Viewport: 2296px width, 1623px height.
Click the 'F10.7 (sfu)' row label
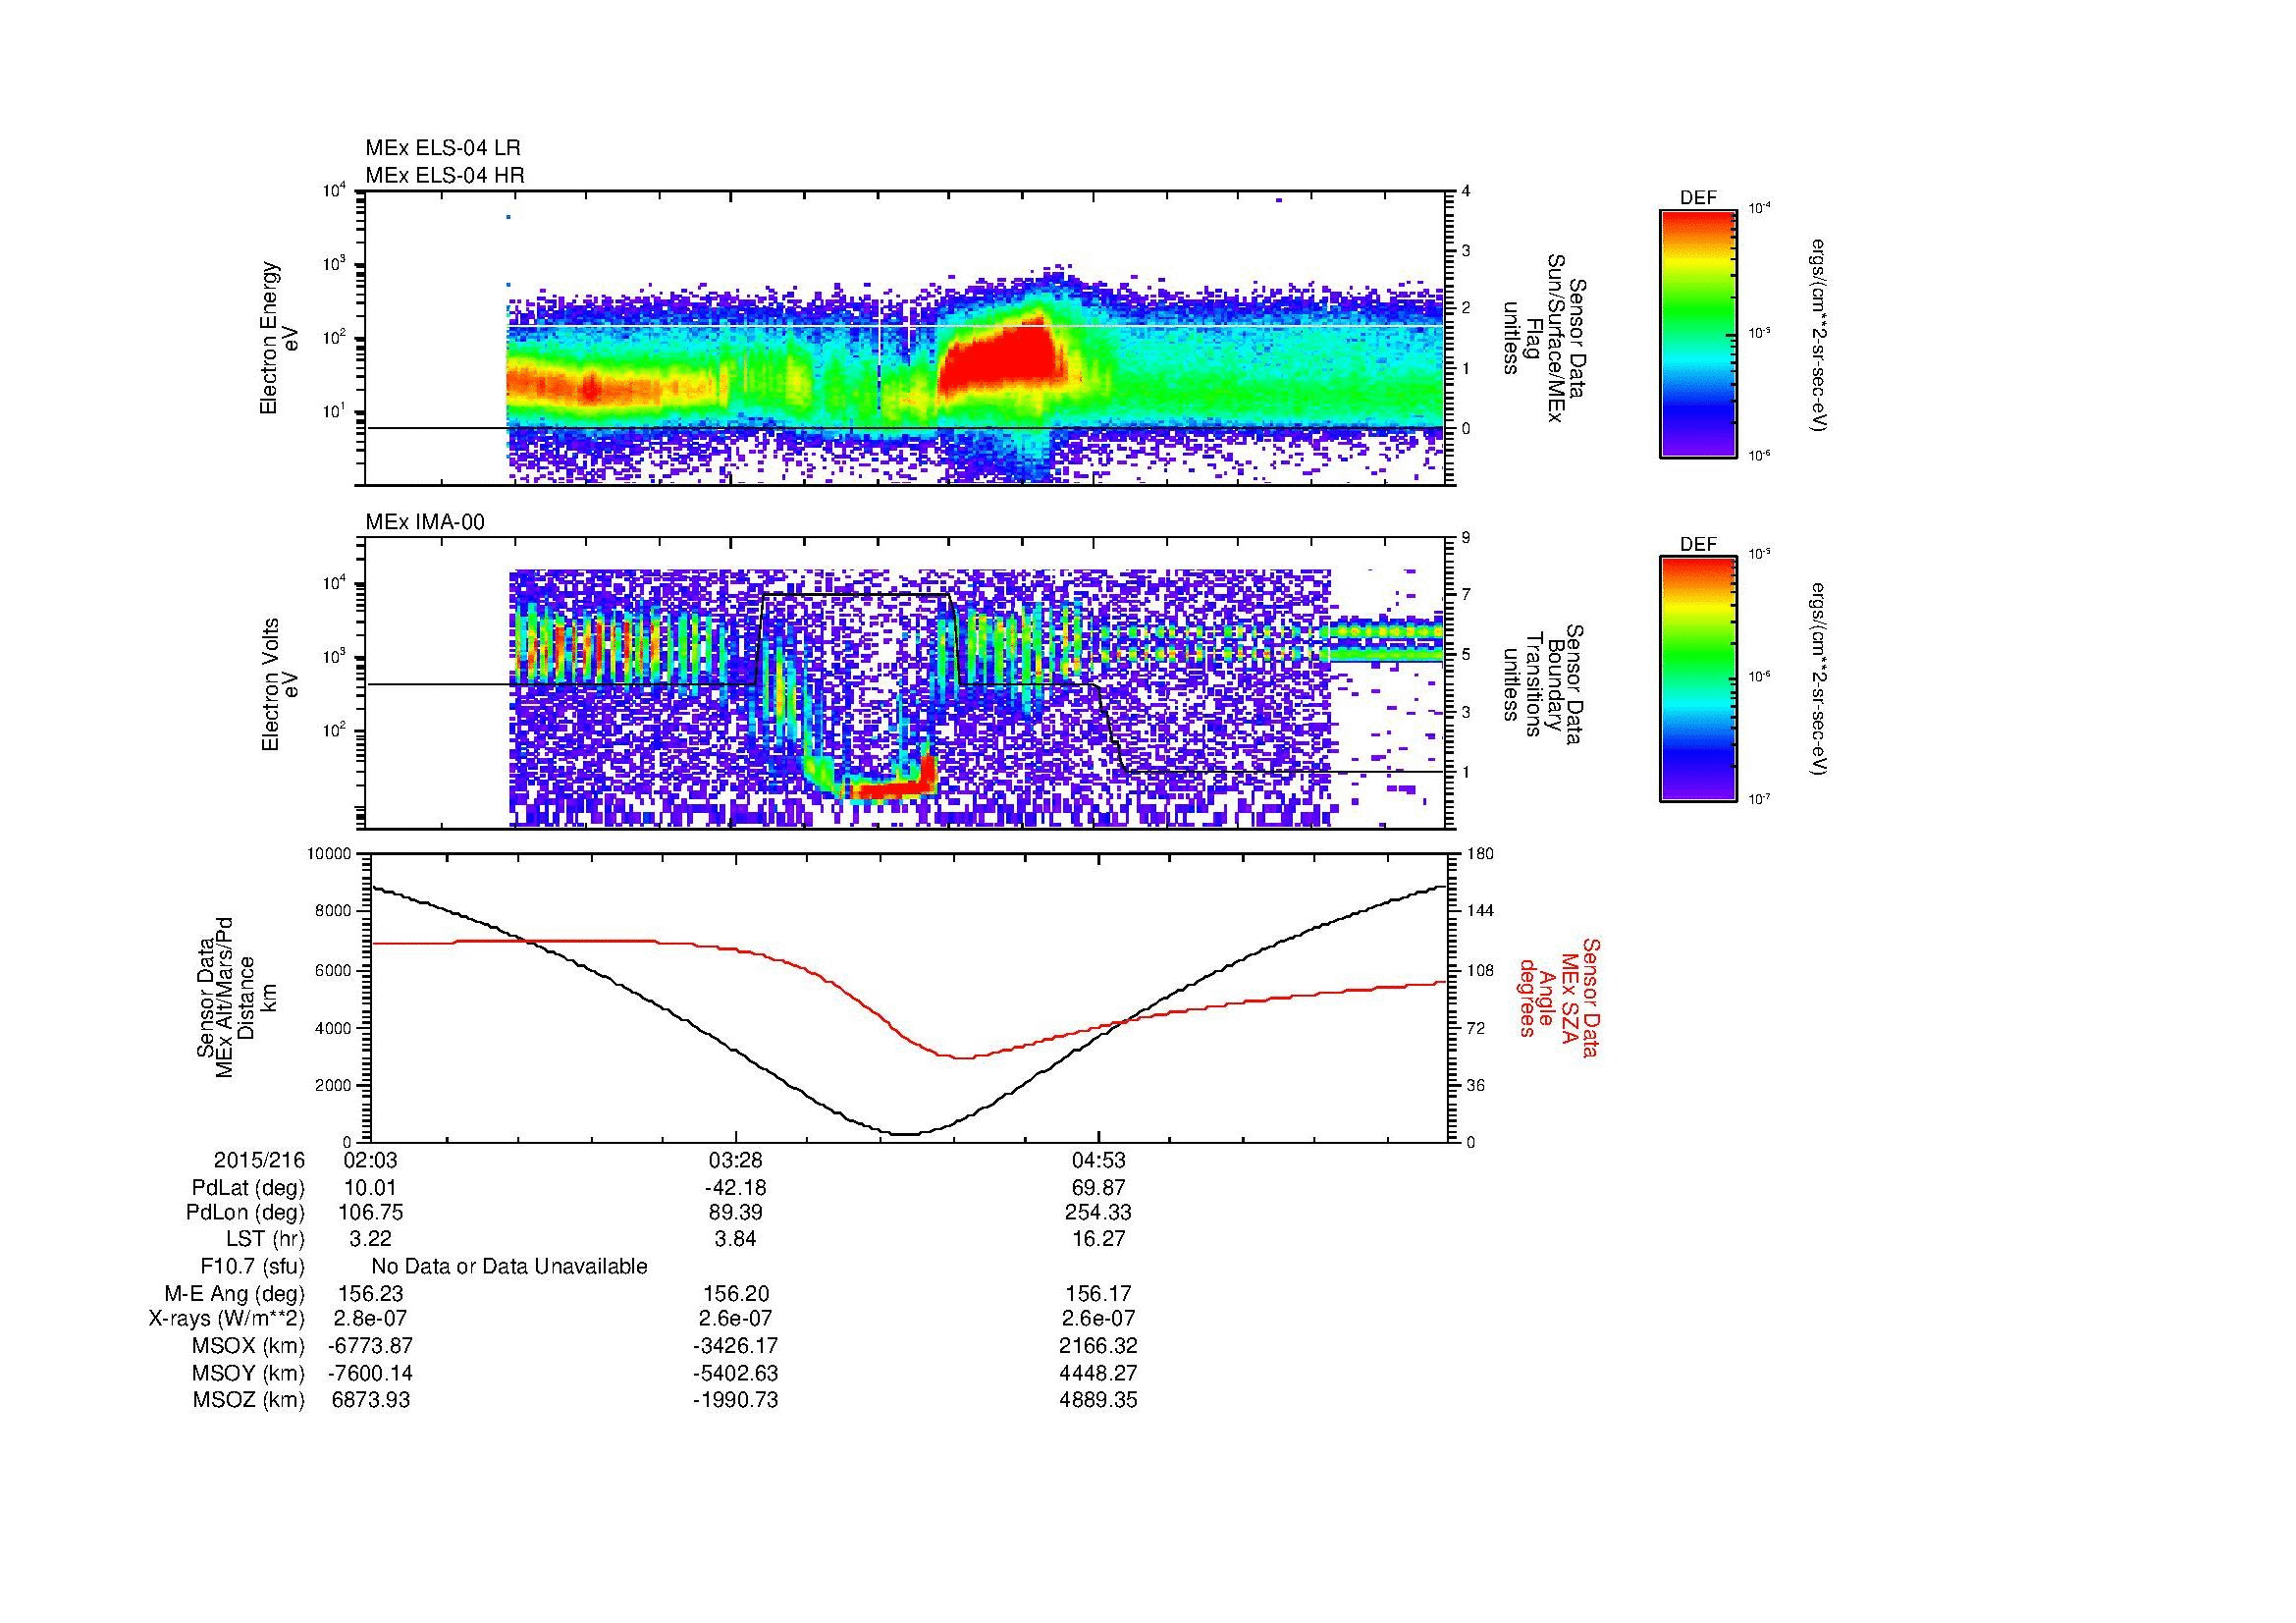coord(253,1266)
